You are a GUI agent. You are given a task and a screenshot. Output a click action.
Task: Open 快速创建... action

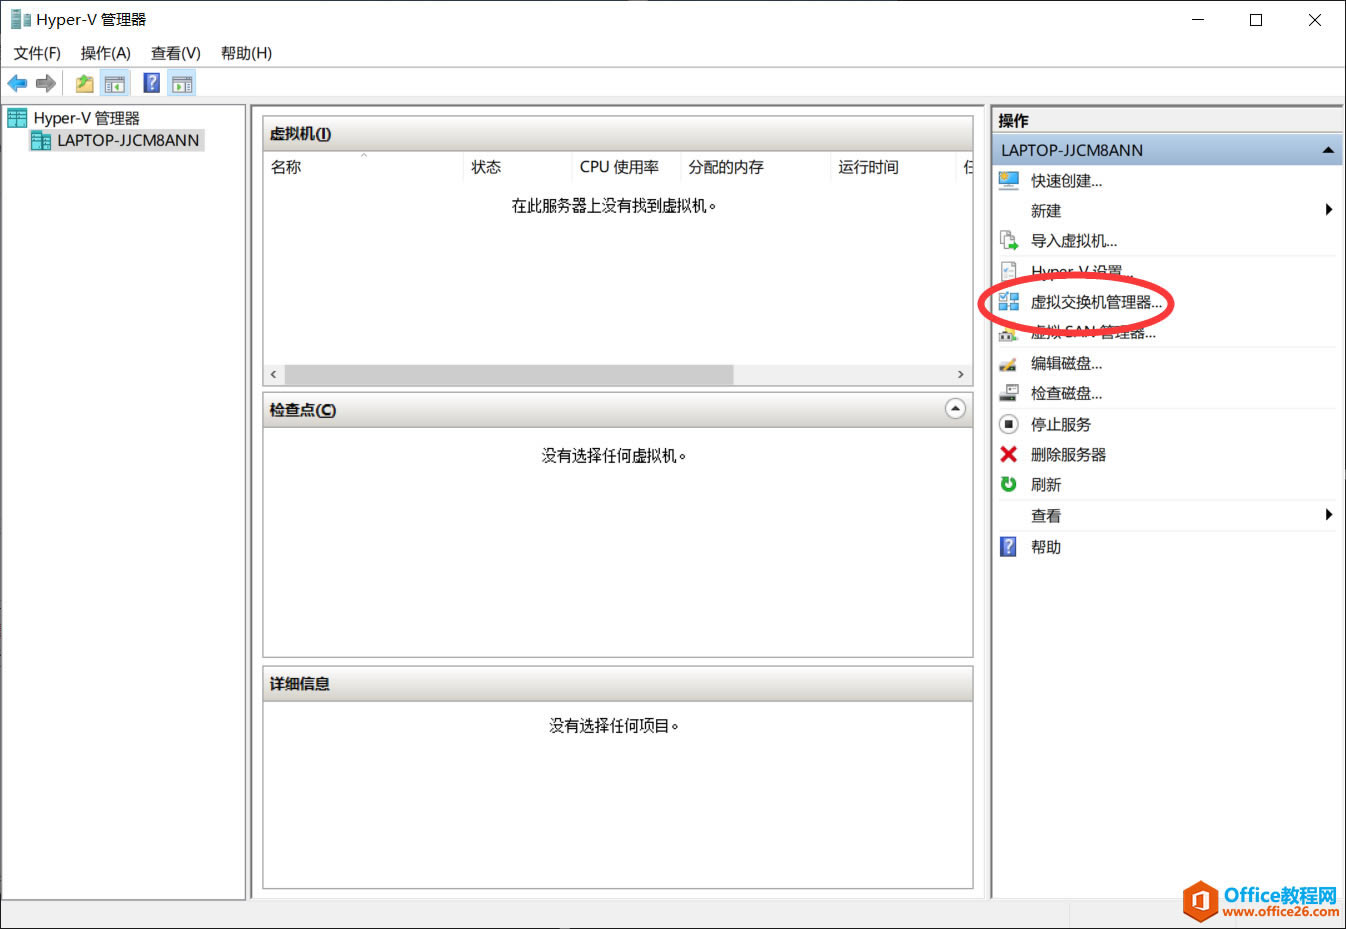click(x=1067, y=181)
